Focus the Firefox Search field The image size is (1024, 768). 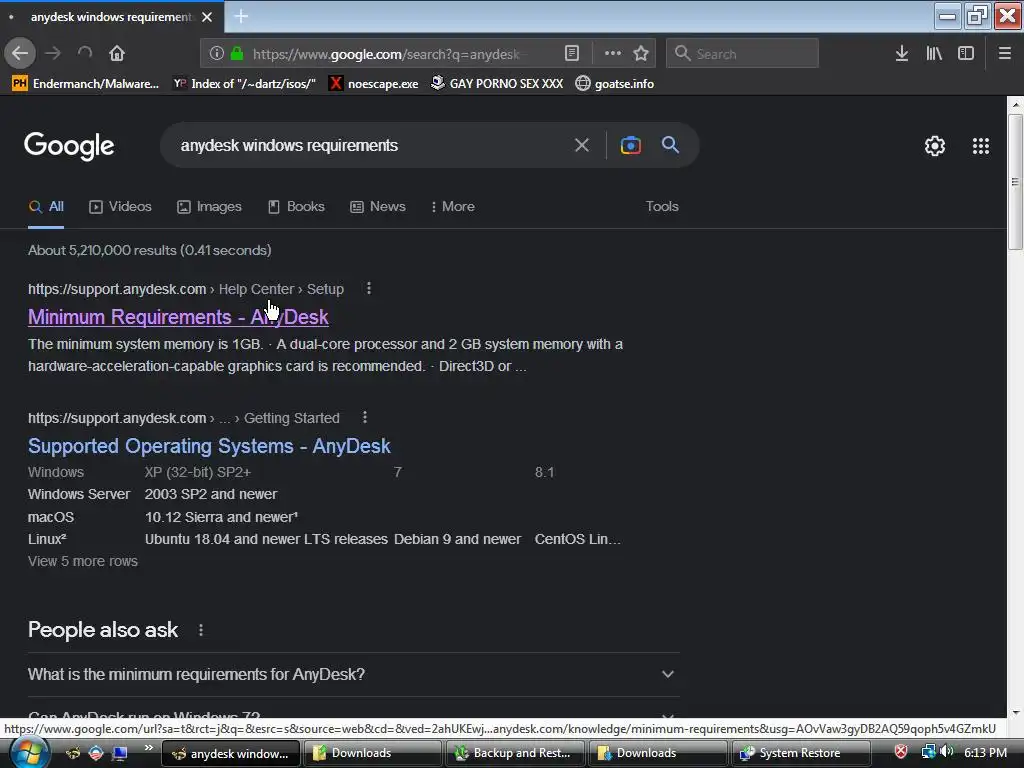pos(742,54)
